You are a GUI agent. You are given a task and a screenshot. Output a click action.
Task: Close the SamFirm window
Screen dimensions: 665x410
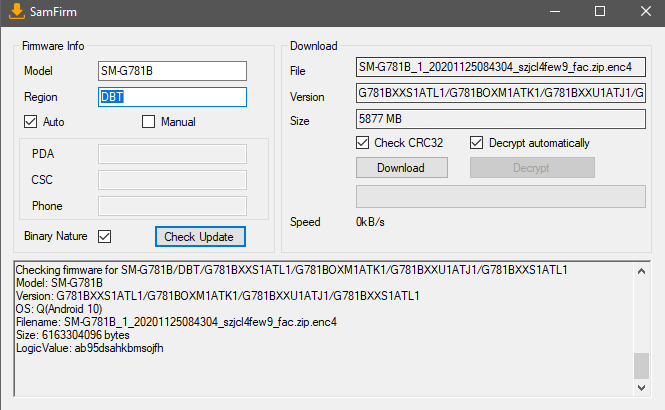coord(643,11)
